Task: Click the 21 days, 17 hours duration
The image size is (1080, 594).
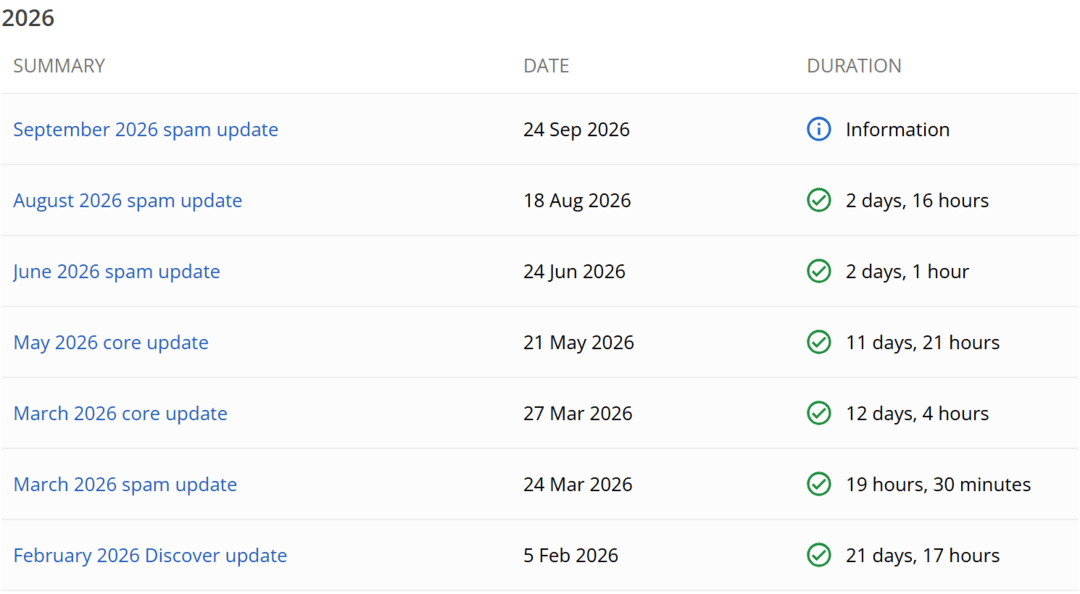Action: (x=923, y=555)
